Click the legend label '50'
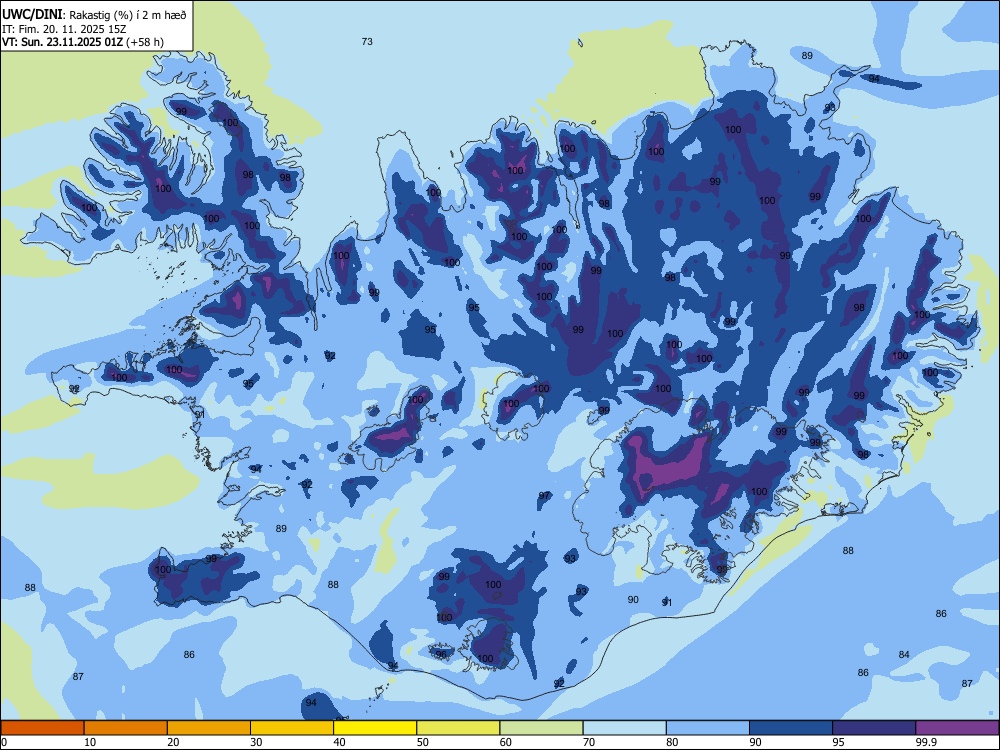The image size is (1000, 750). tap(423, 742)
